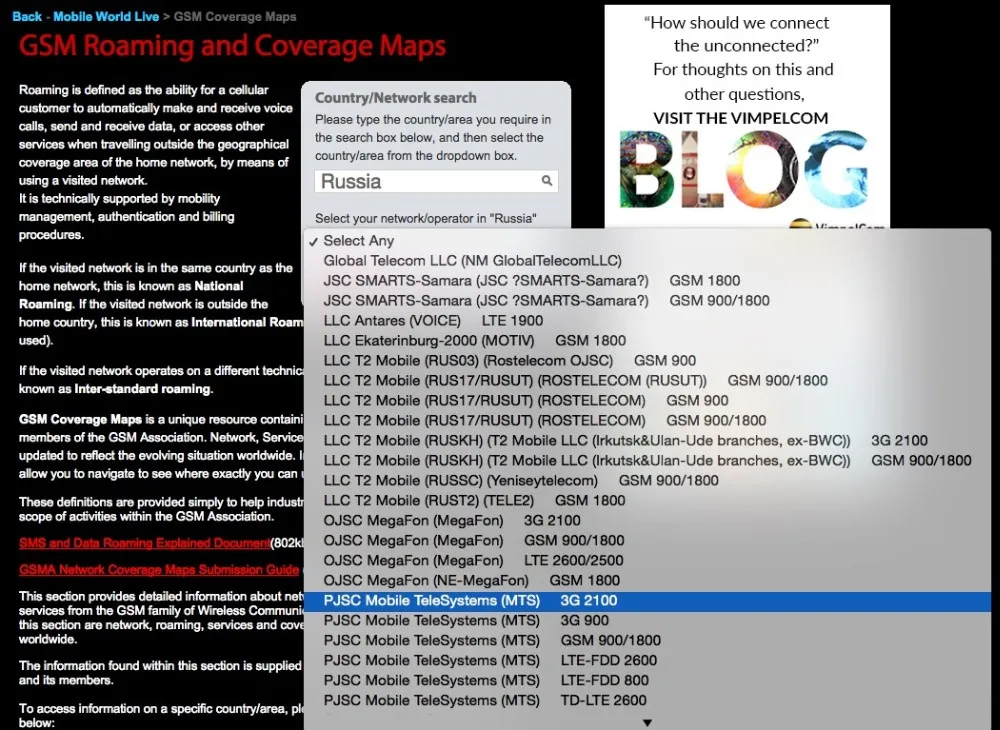Select LLC Antares (VOICE) LTE 1900
The width and height of the screenshot is (1000, 730).
click(647, 321)
